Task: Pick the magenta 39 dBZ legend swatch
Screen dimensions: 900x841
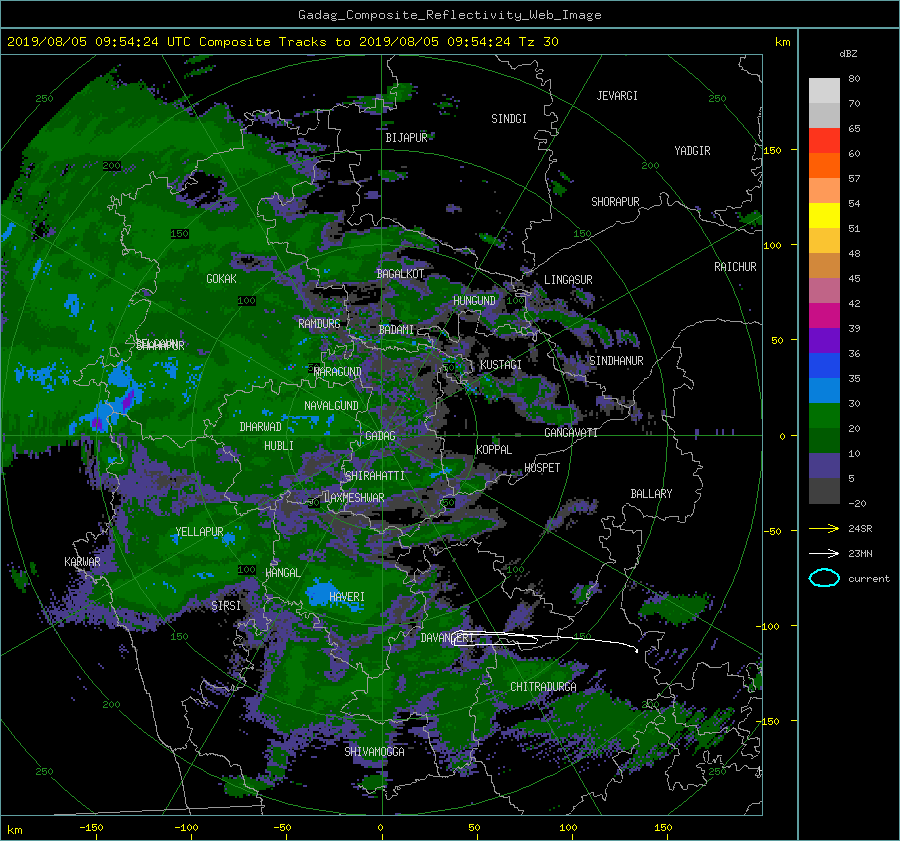Action: click(824, 316)
